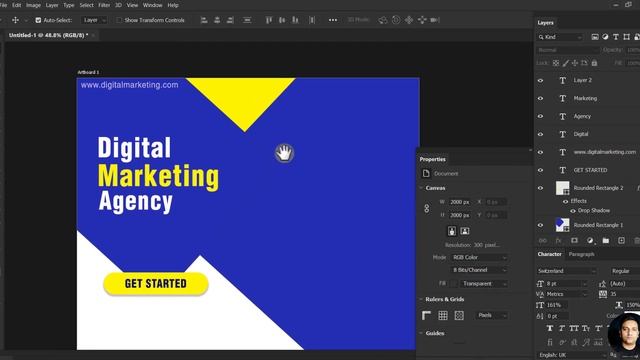The width and height of the screenshot is (640, 360).
Task: Create new adjustment layer icon
Action: pos(590,240)
